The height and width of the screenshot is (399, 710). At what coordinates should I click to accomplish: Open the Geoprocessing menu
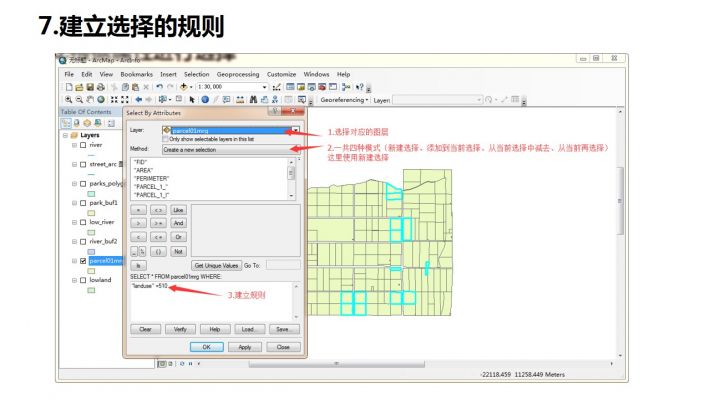(238, 74)
